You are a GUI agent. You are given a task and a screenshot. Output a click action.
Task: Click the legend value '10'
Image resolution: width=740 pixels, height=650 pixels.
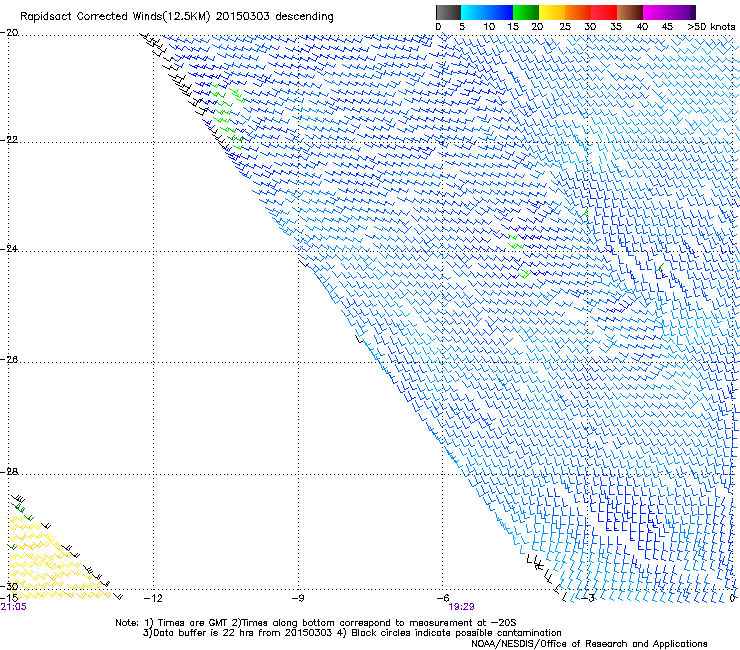(489, 27)
